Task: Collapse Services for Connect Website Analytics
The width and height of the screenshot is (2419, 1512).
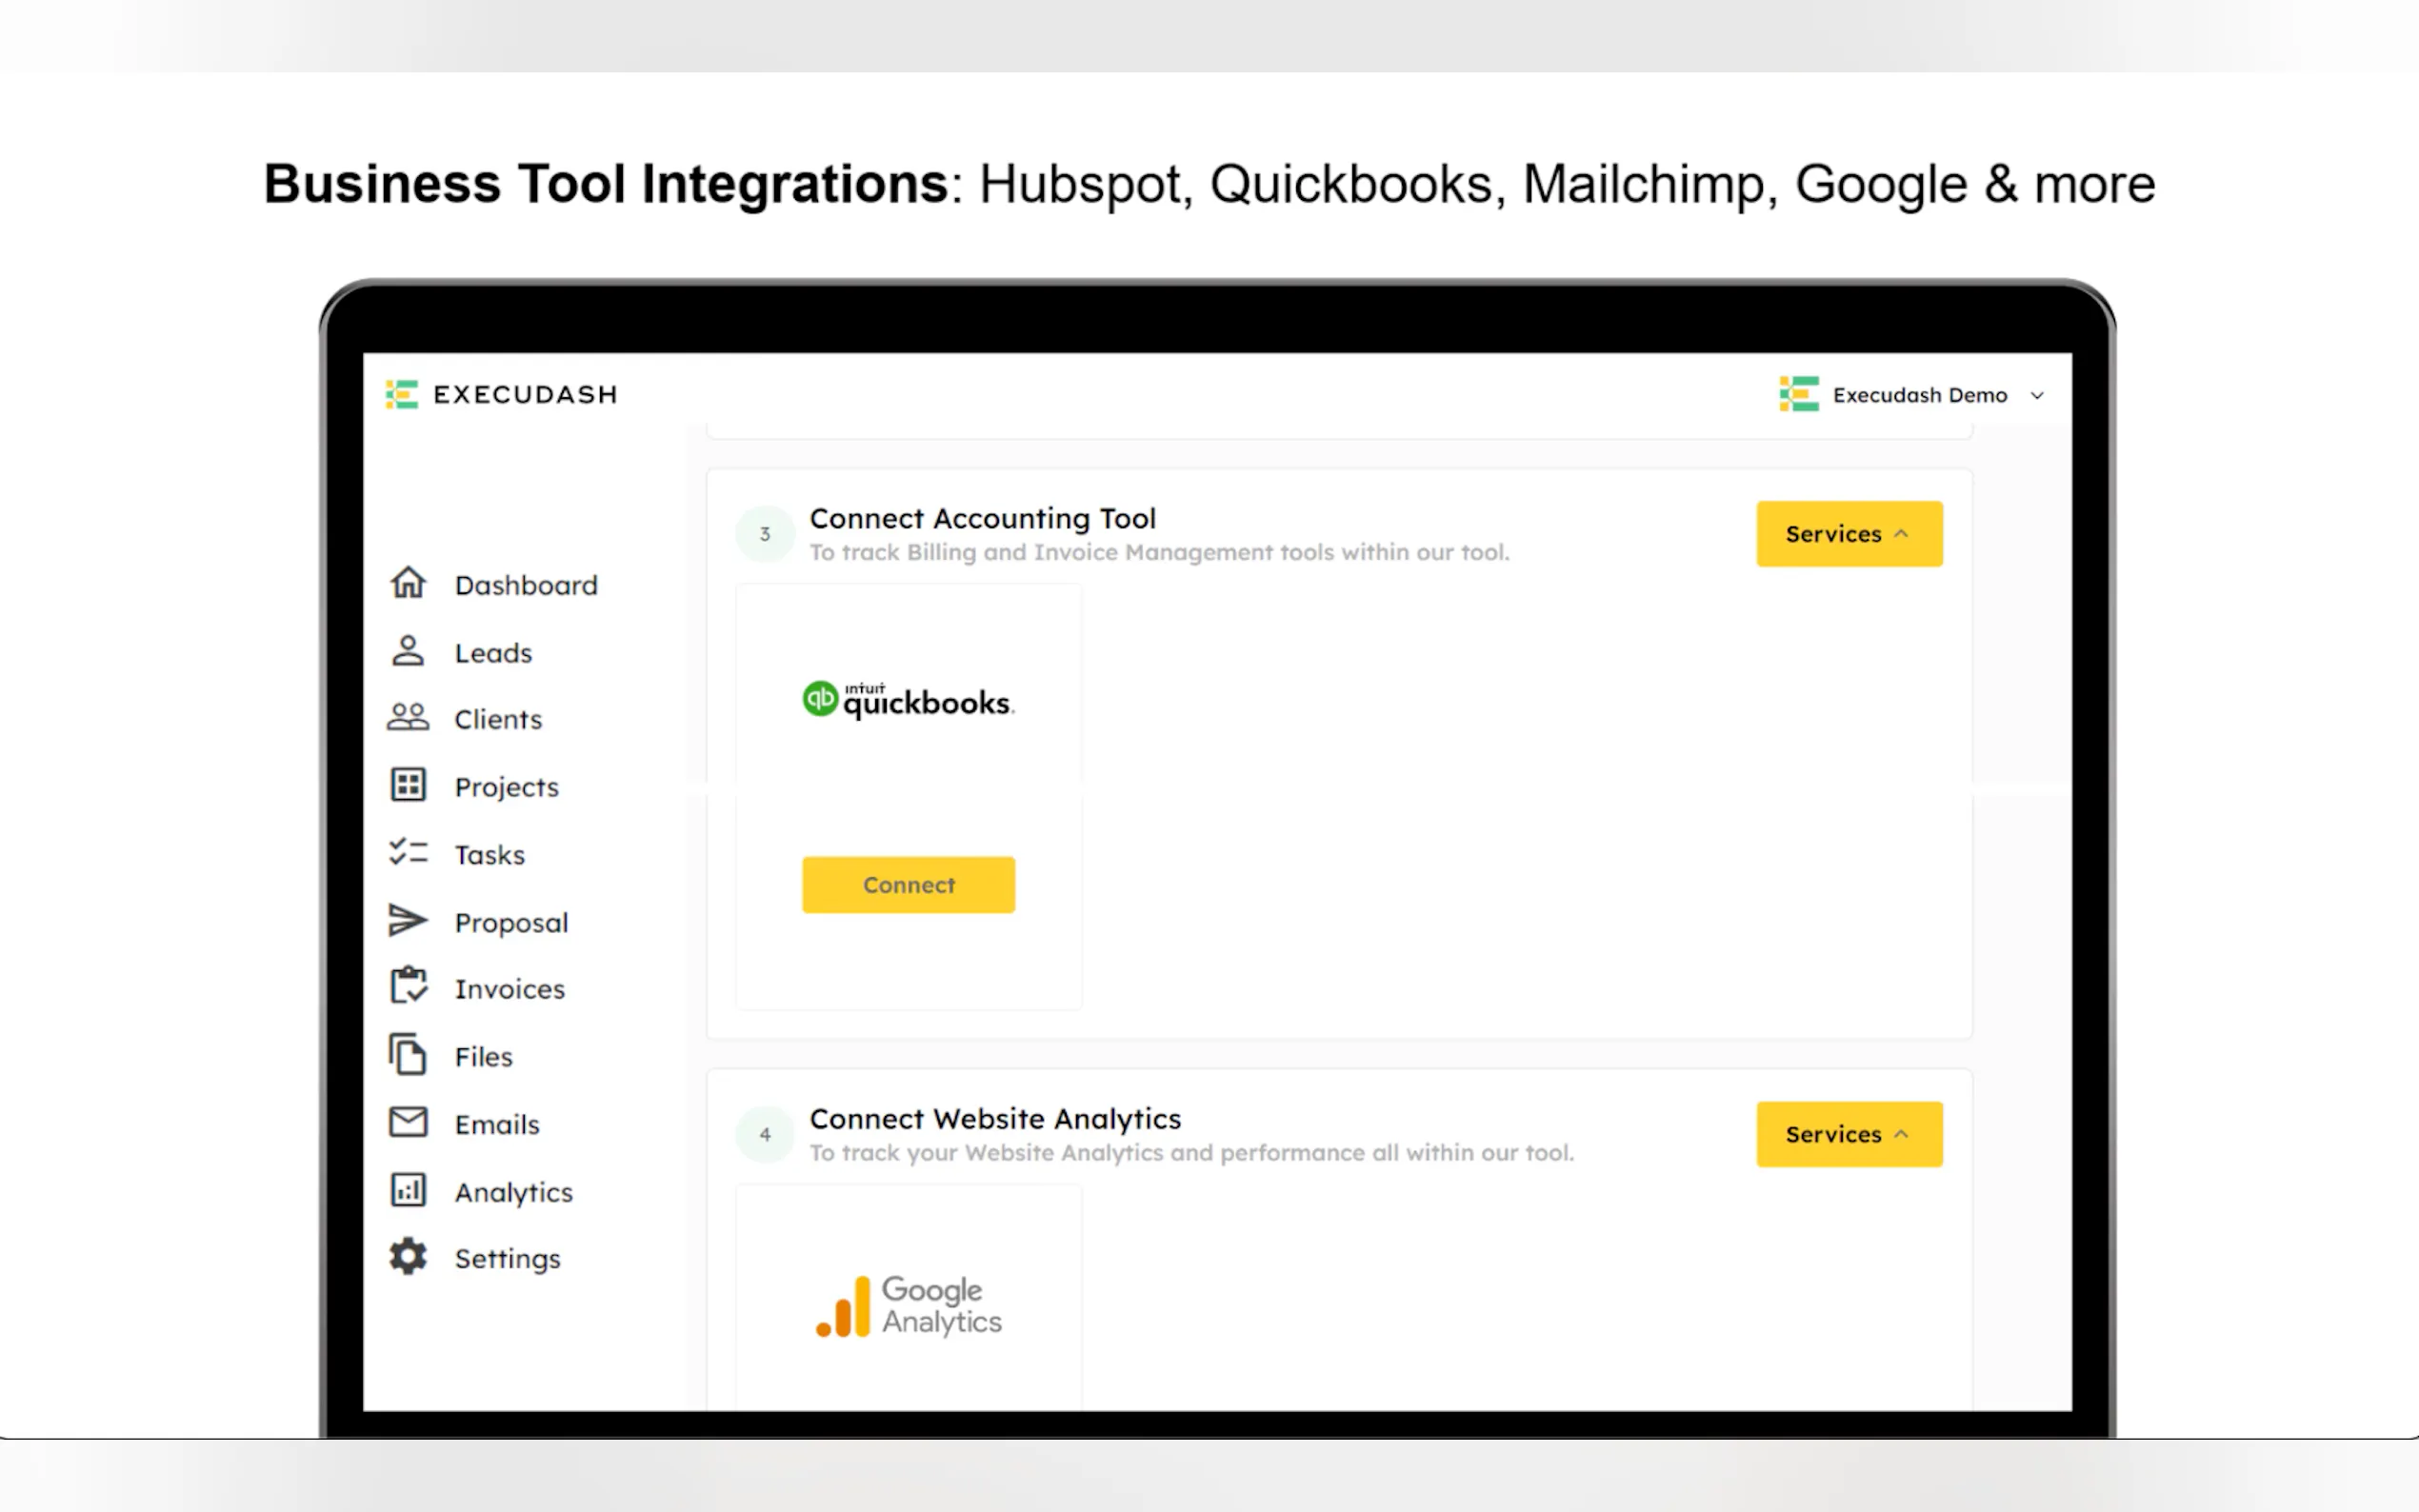Action: [x=1848, y=1134]
